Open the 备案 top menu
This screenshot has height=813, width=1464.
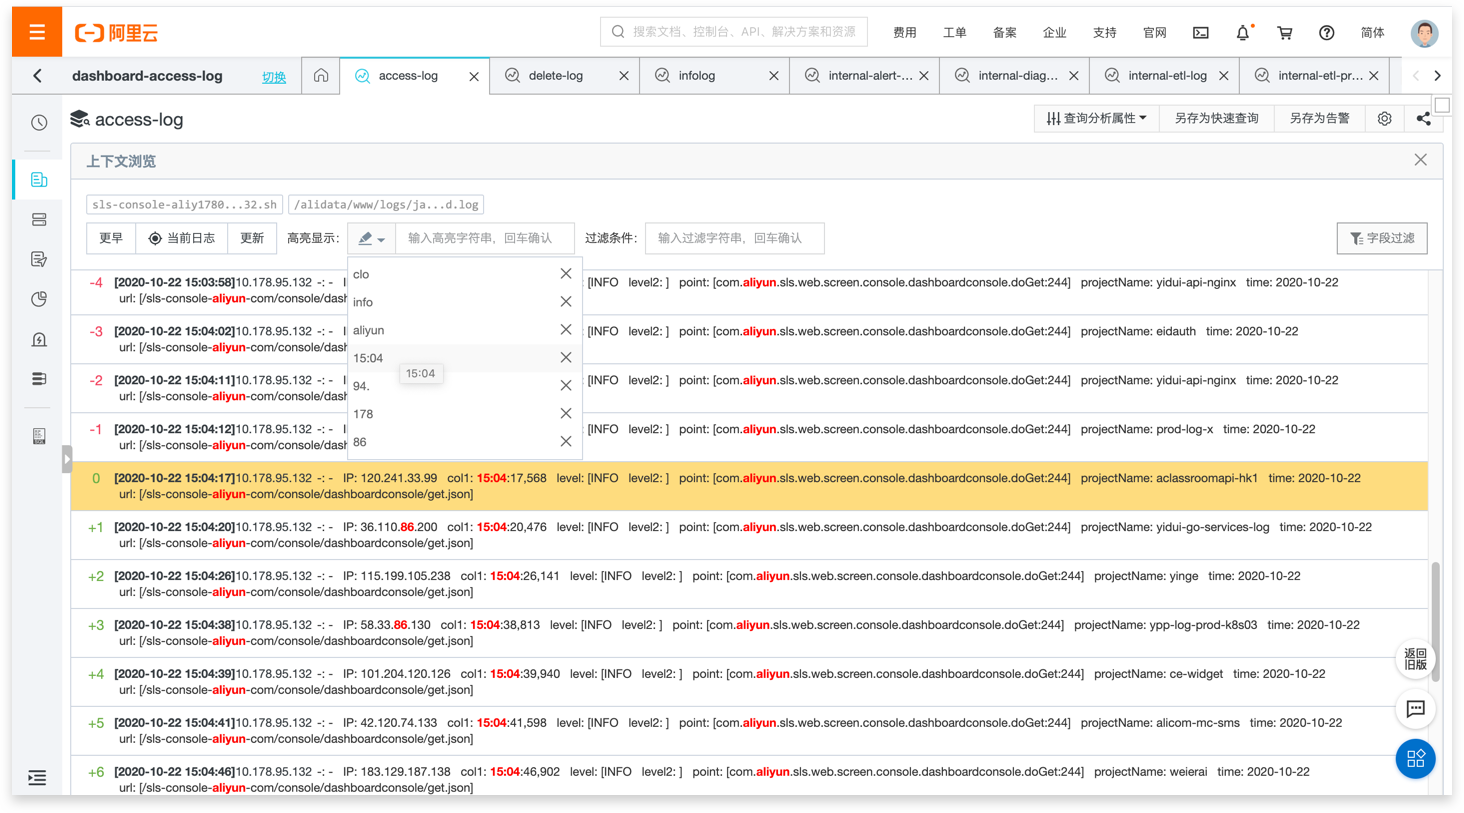1005,33
